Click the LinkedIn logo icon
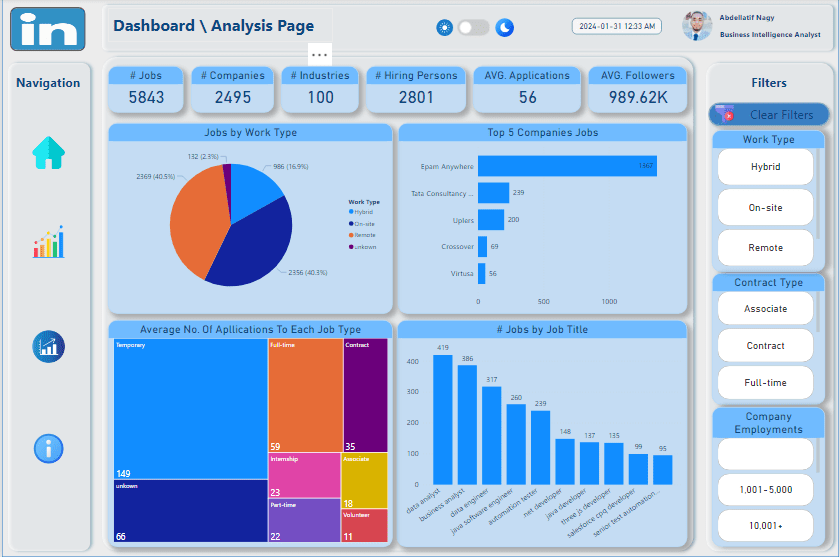Screen dimensions: 840x557 click(48, 29)
